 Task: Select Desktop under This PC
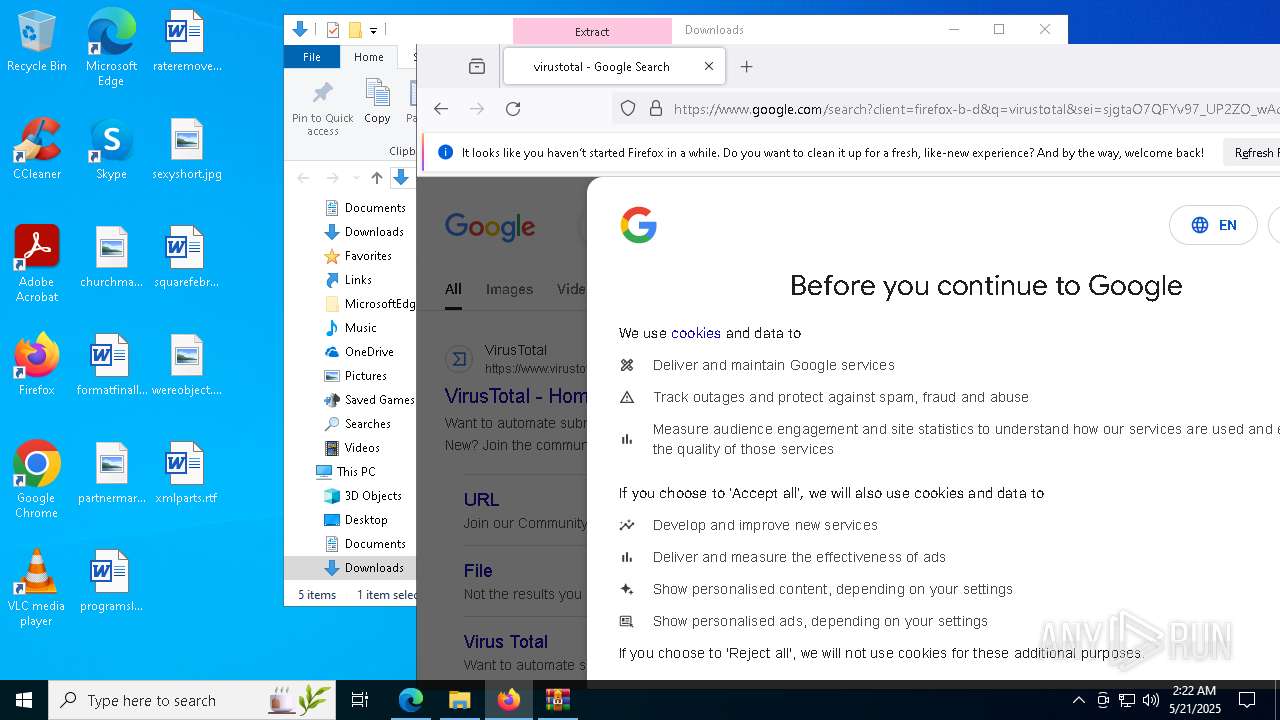click(x=357, y=520)
